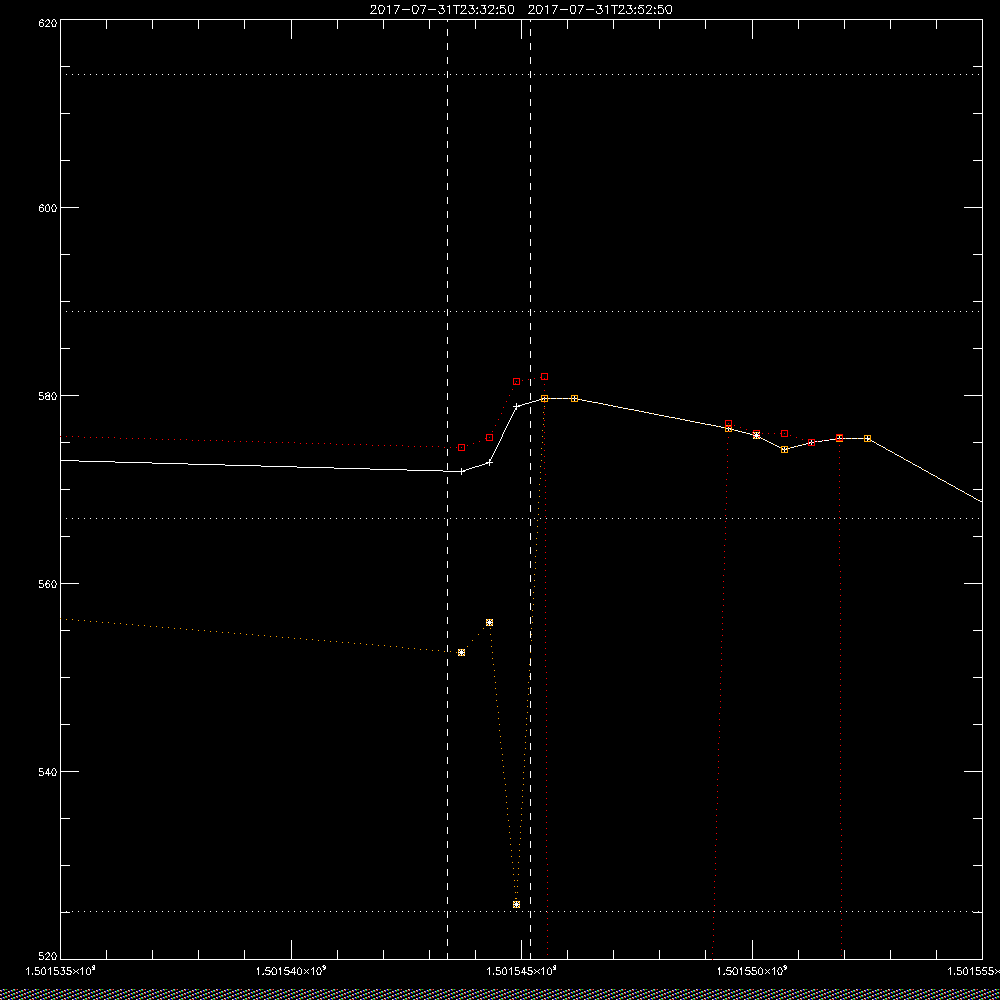Select the red square marker near 581.5
This screenshot has width=1000, height=1000.
click(x=517, y=381)
